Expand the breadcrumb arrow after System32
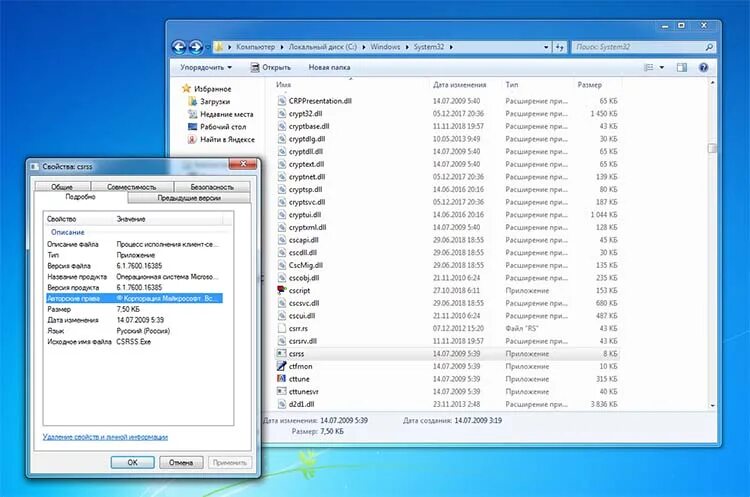The image size is (750, 497). click(x=451, y=47)
